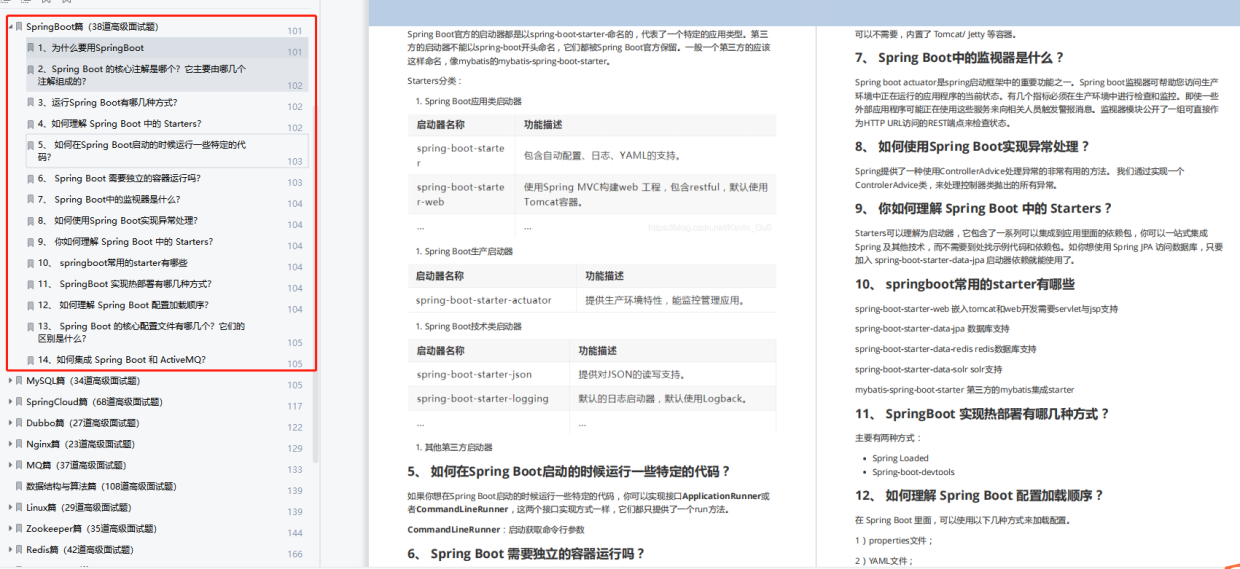1240x569 pixels.
Task: Expand the Dubbo篇 outline chapter
Action: (10, 423)
